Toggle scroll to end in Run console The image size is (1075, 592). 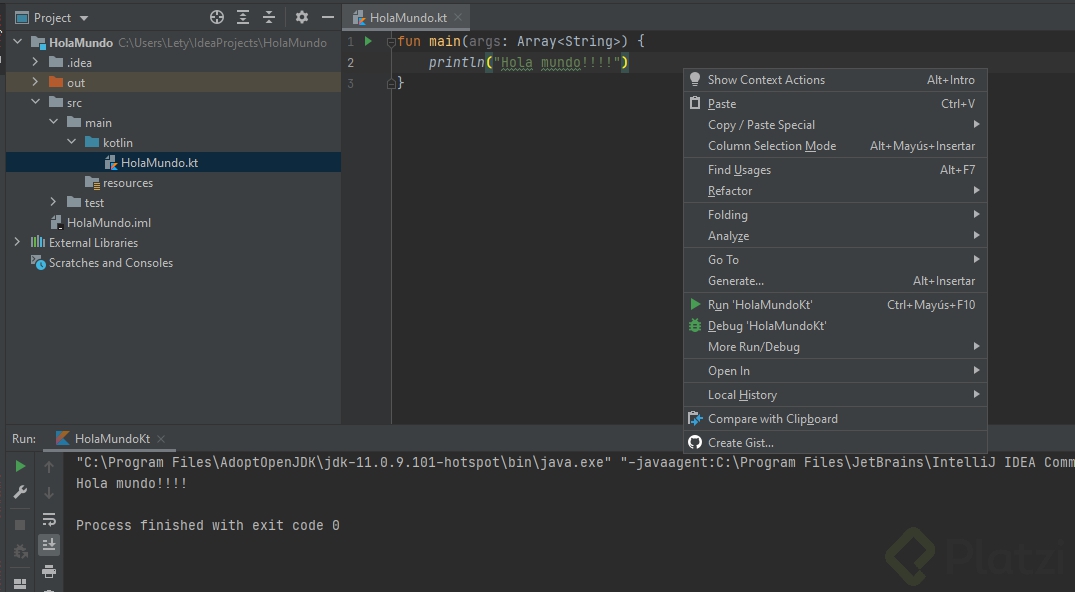(48, 545)
